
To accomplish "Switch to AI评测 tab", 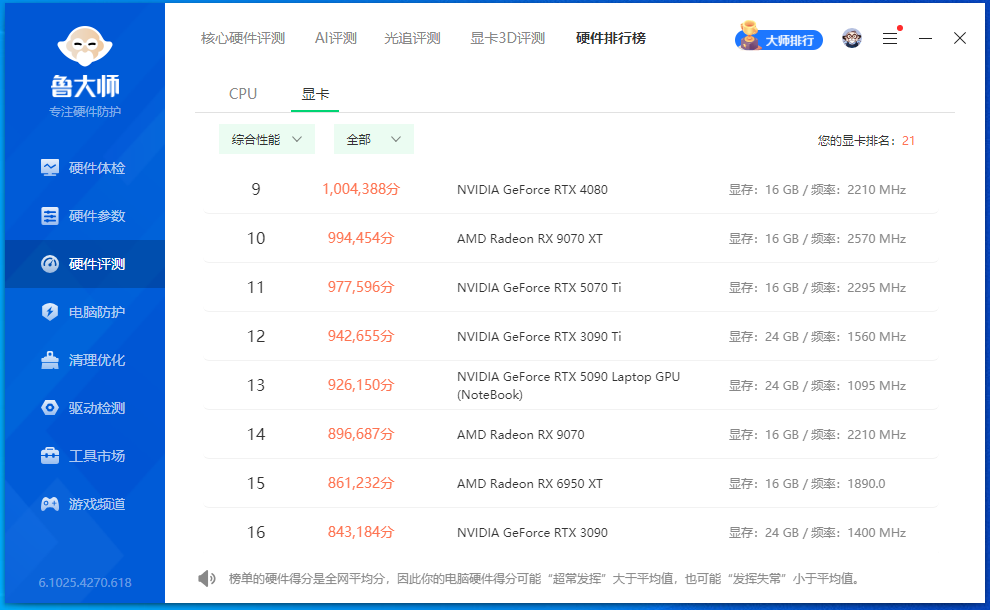I will pos(336,39).
